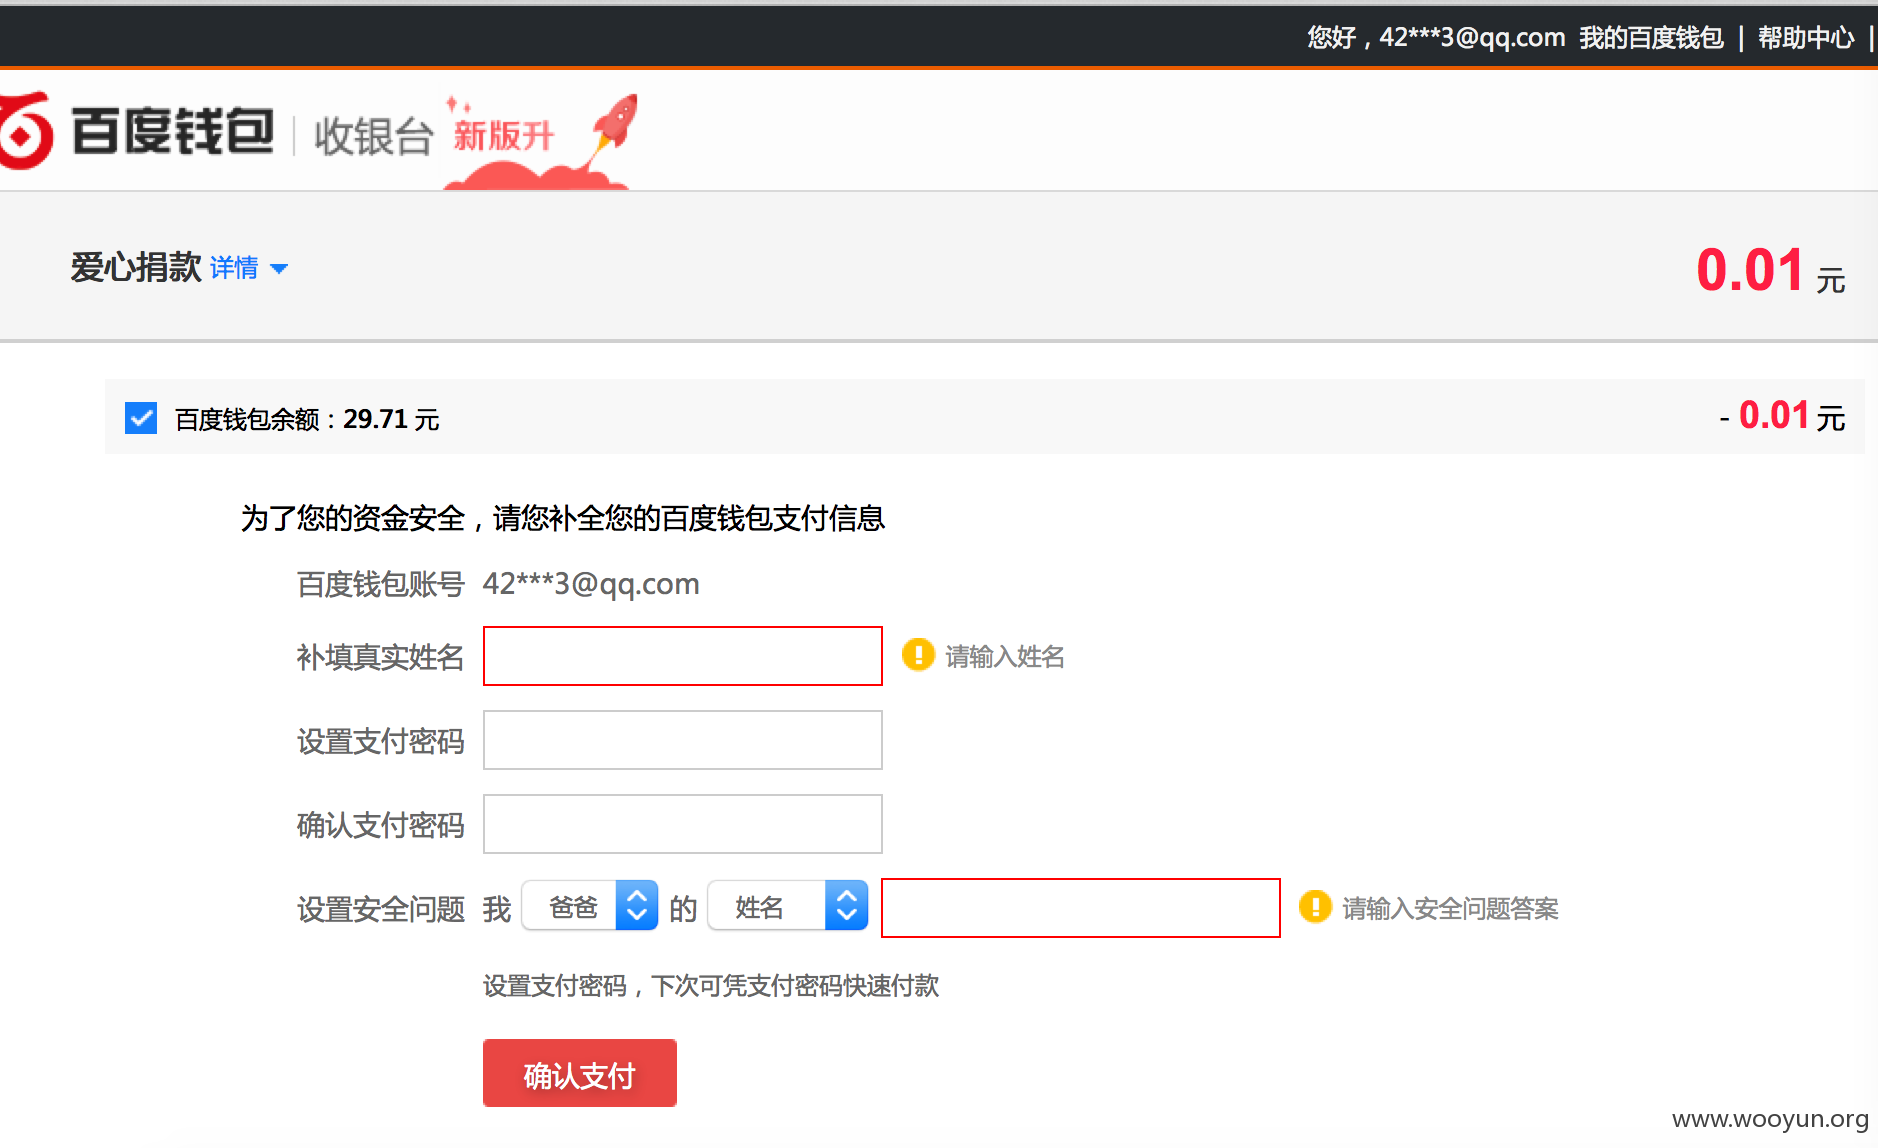Click warning icon beside 请输入安全问题答案
This screenshot has height=1148, width=1878.
tap(1314, 907)
